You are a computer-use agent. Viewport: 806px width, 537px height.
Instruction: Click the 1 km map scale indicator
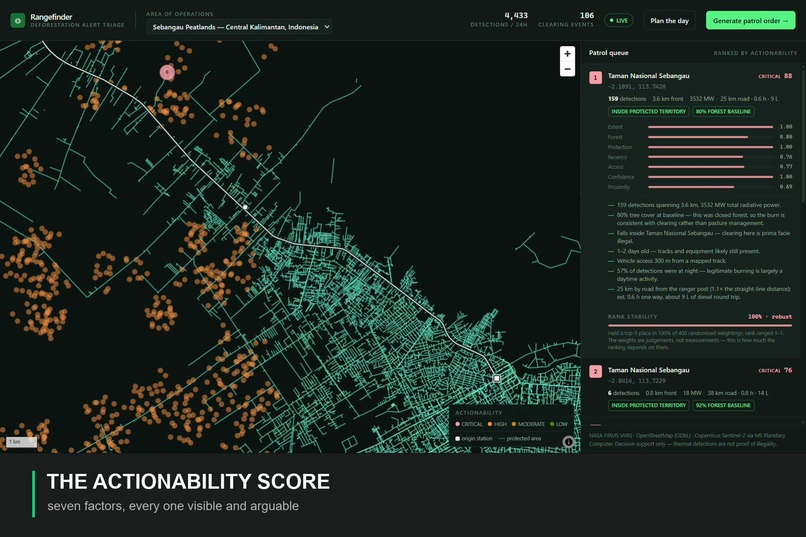(x=22, y=441)
